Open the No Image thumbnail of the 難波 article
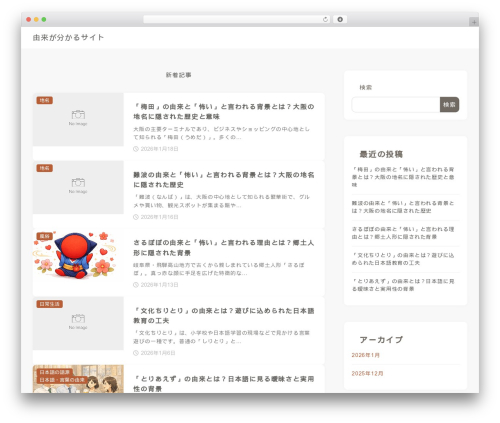Viewport: 500px width, 423px height. tap(78, 187)
